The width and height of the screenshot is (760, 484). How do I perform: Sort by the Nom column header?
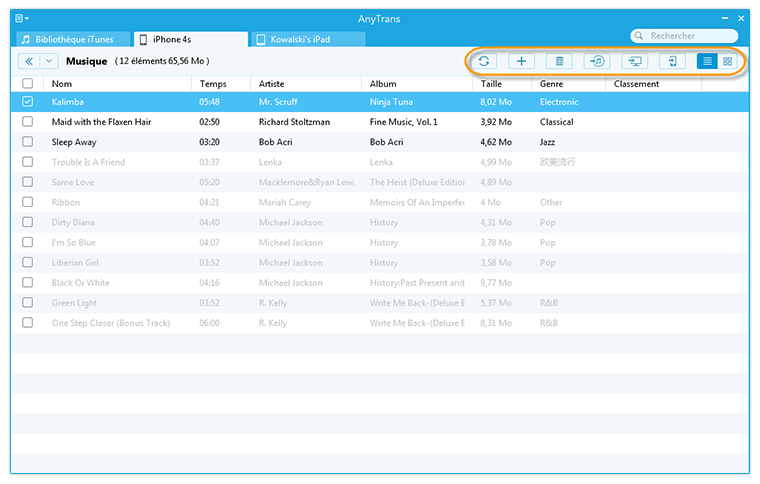[x=117, y=84]
